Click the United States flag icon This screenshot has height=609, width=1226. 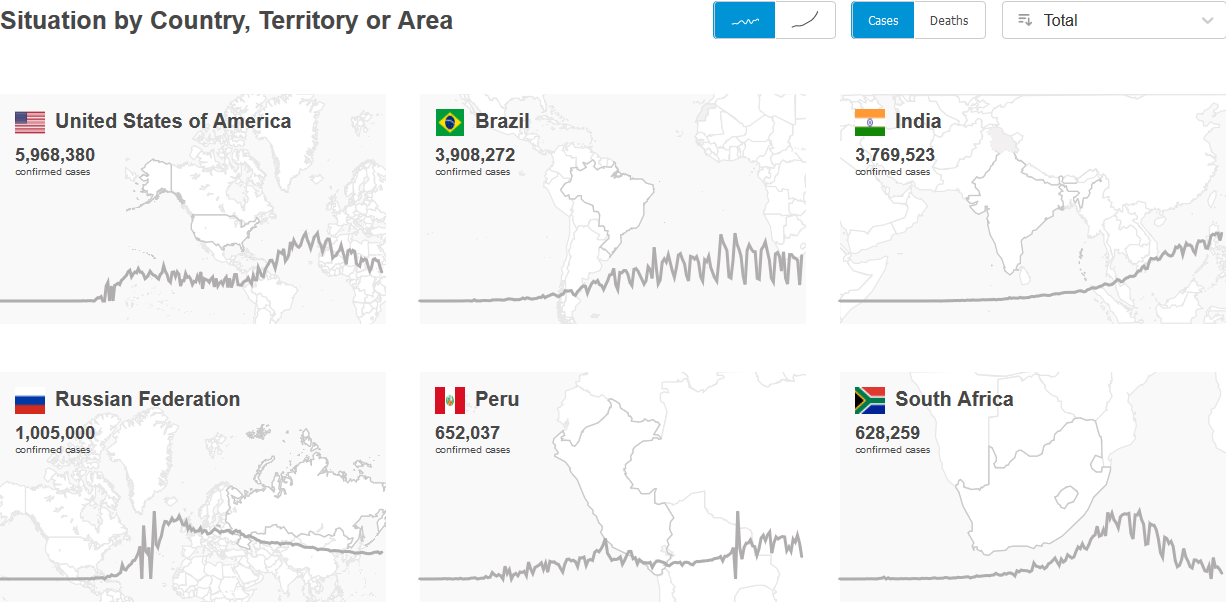[x=30, y=122]
